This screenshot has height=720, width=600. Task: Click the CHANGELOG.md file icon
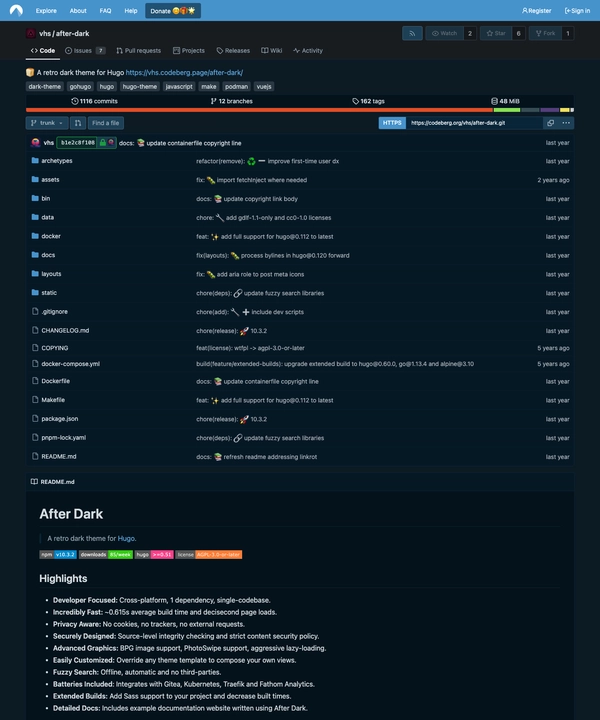coord(35,330)
